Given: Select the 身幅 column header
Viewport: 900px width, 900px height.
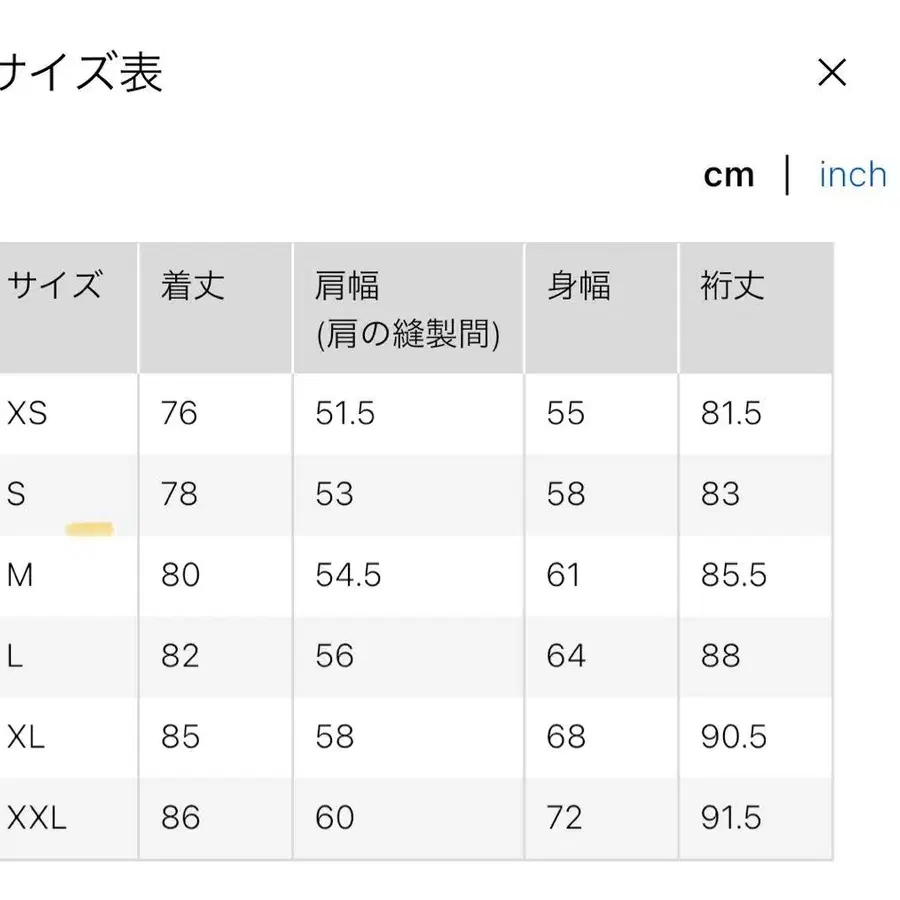Looking at the screenshot, I should (578, 286).
